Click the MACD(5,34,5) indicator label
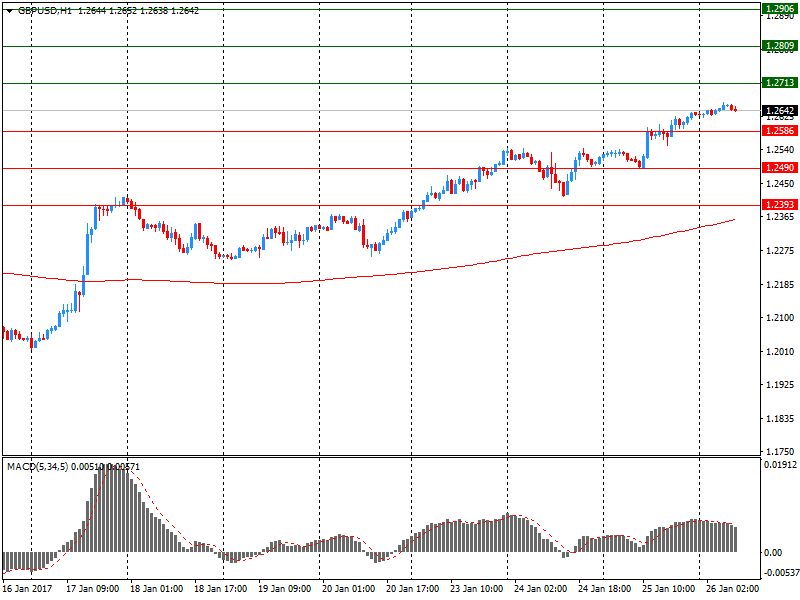Screen dimensions: 800x600 (37, 467)
